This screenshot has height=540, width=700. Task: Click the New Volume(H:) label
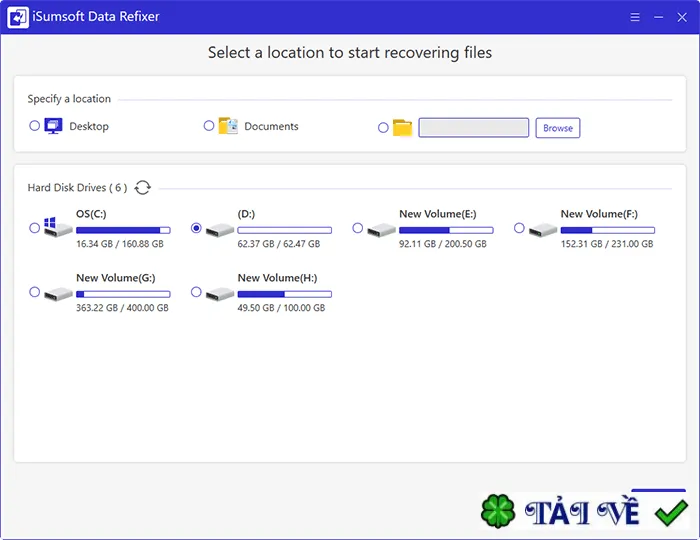click(278, 278)
